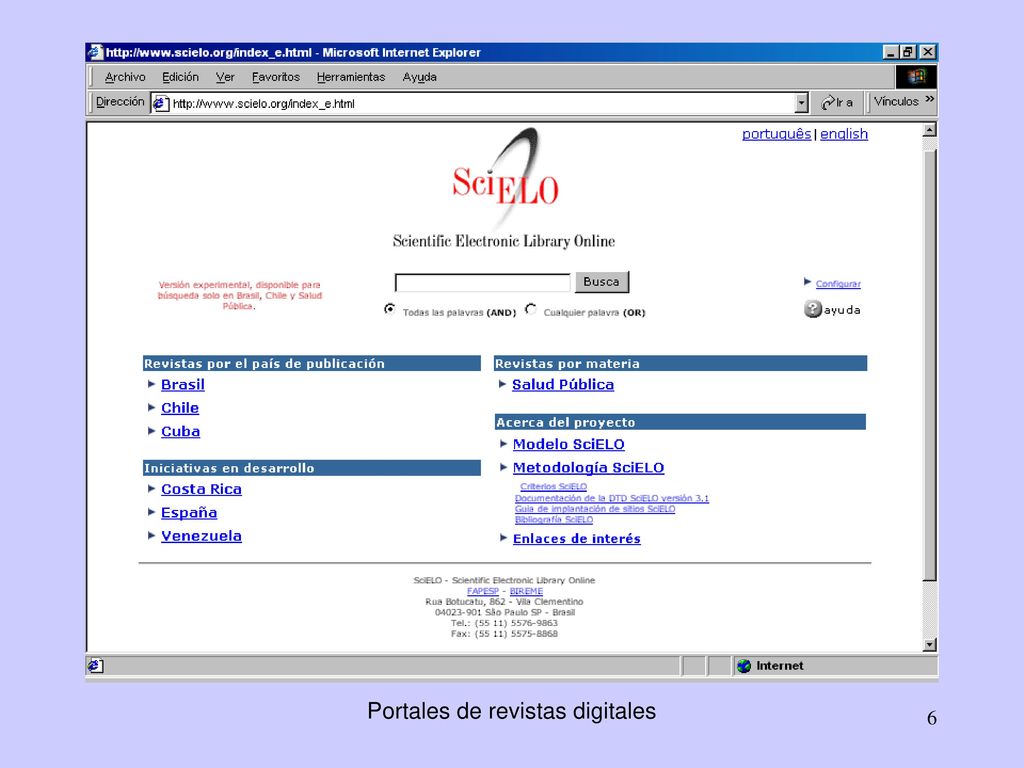Click the arrow bullet beside Modelo SciELO

[x=504, y=443]
